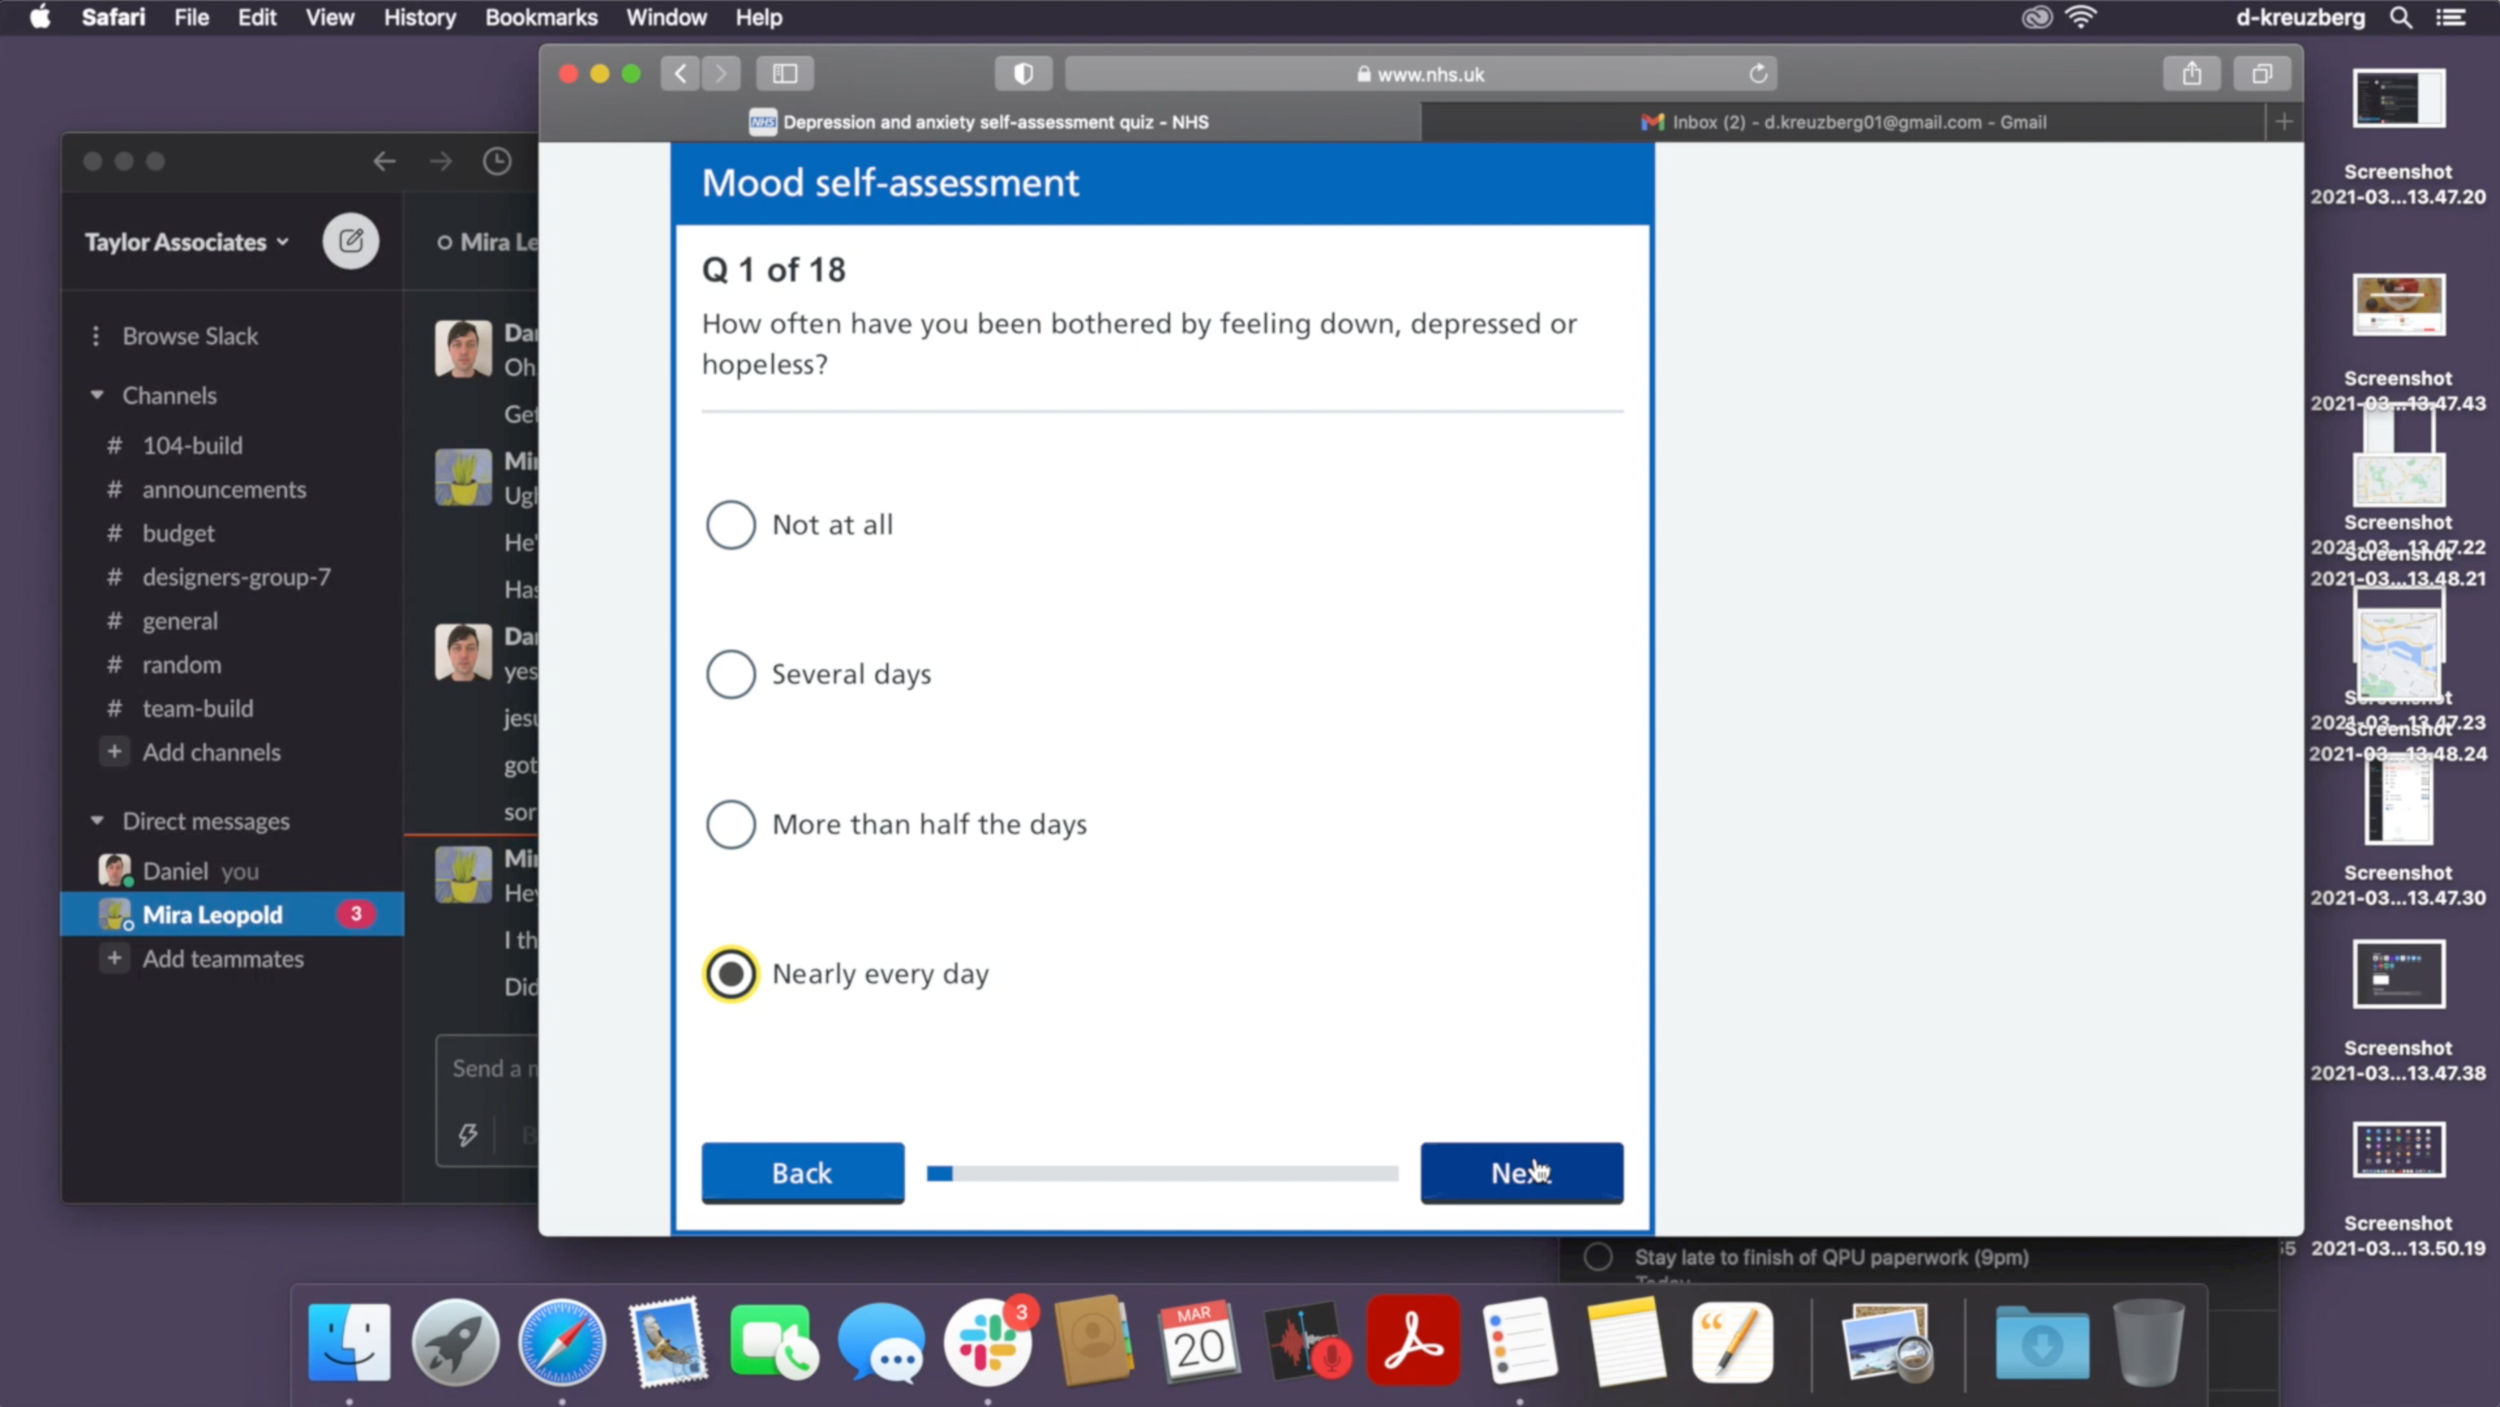Expand the Taylor Associates workspace menu
The image size is (2500, 1407).
(187, 242)
